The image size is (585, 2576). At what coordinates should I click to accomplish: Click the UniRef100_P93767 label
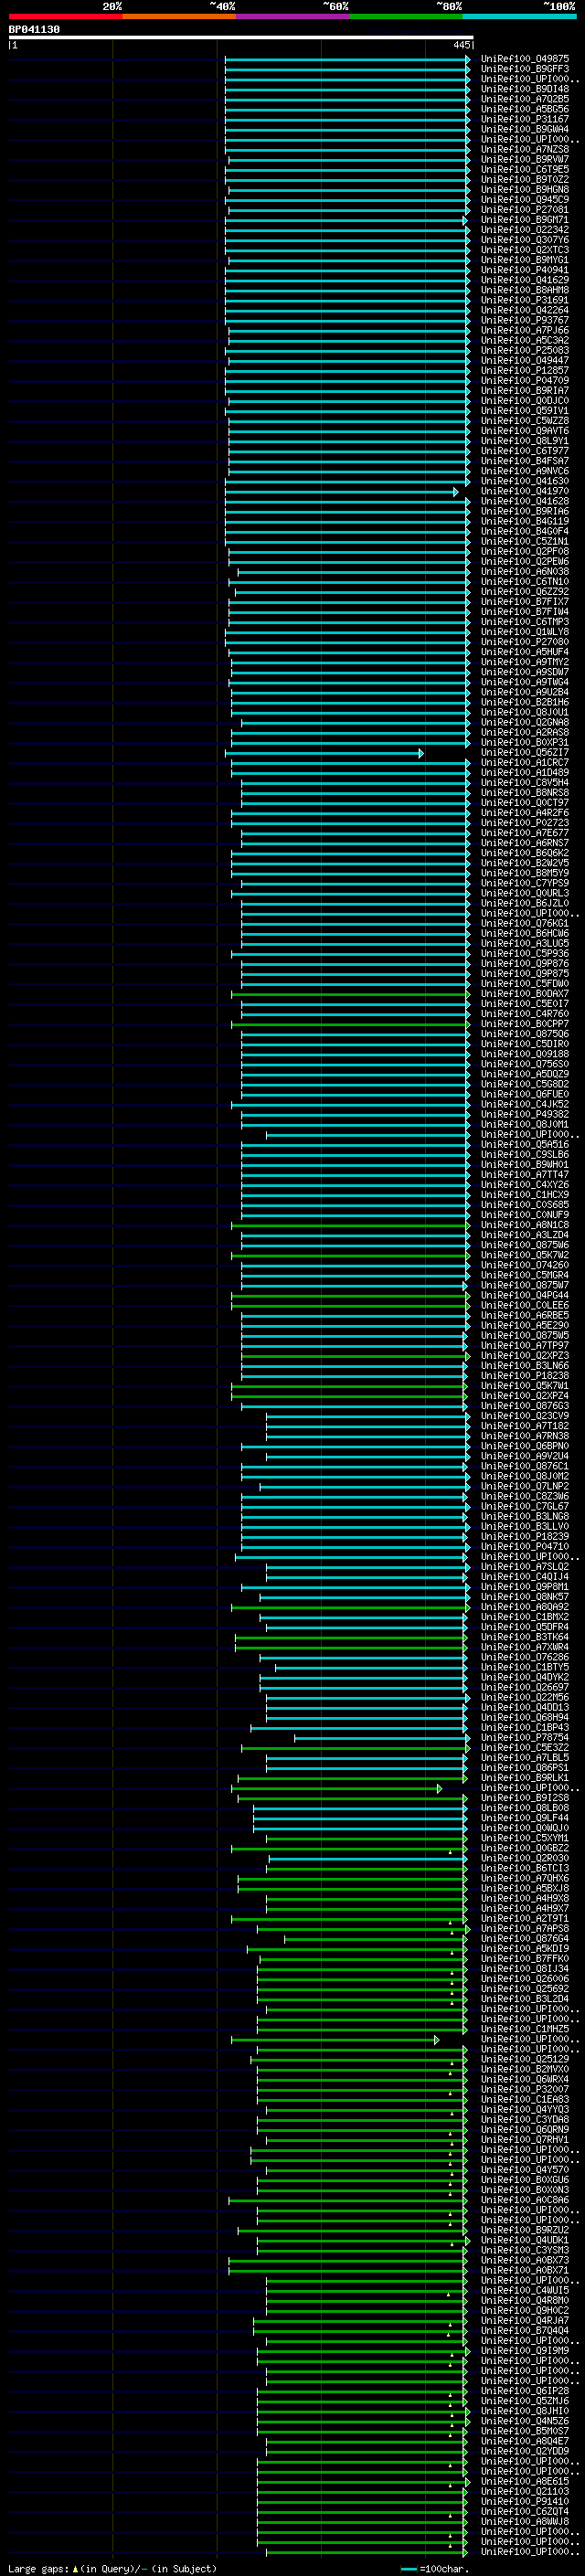point(525,320)
